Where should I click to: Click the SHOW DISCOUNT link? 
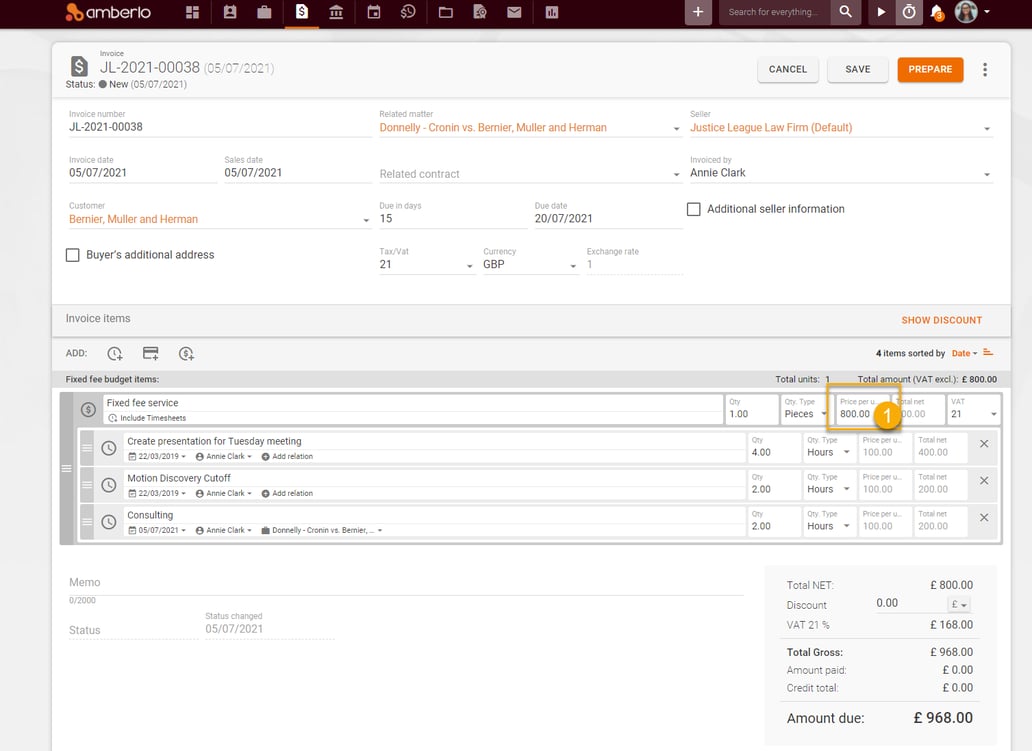click(x=941, y=320)
